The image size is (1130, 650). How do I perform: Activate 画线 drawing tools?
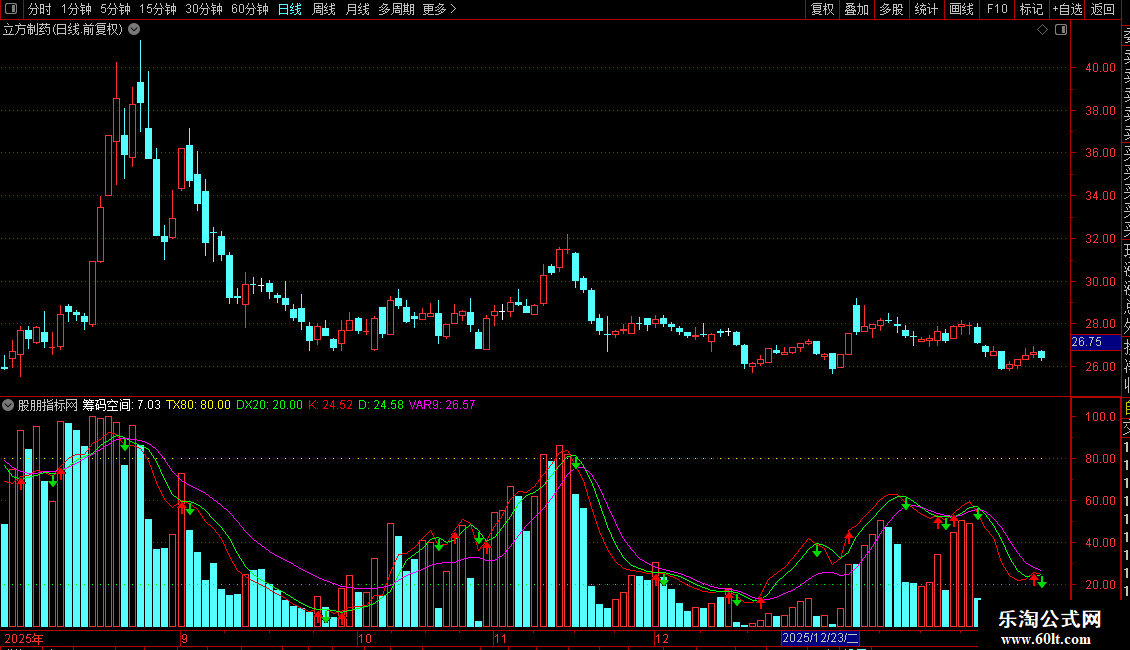click(x=961, y=9)
